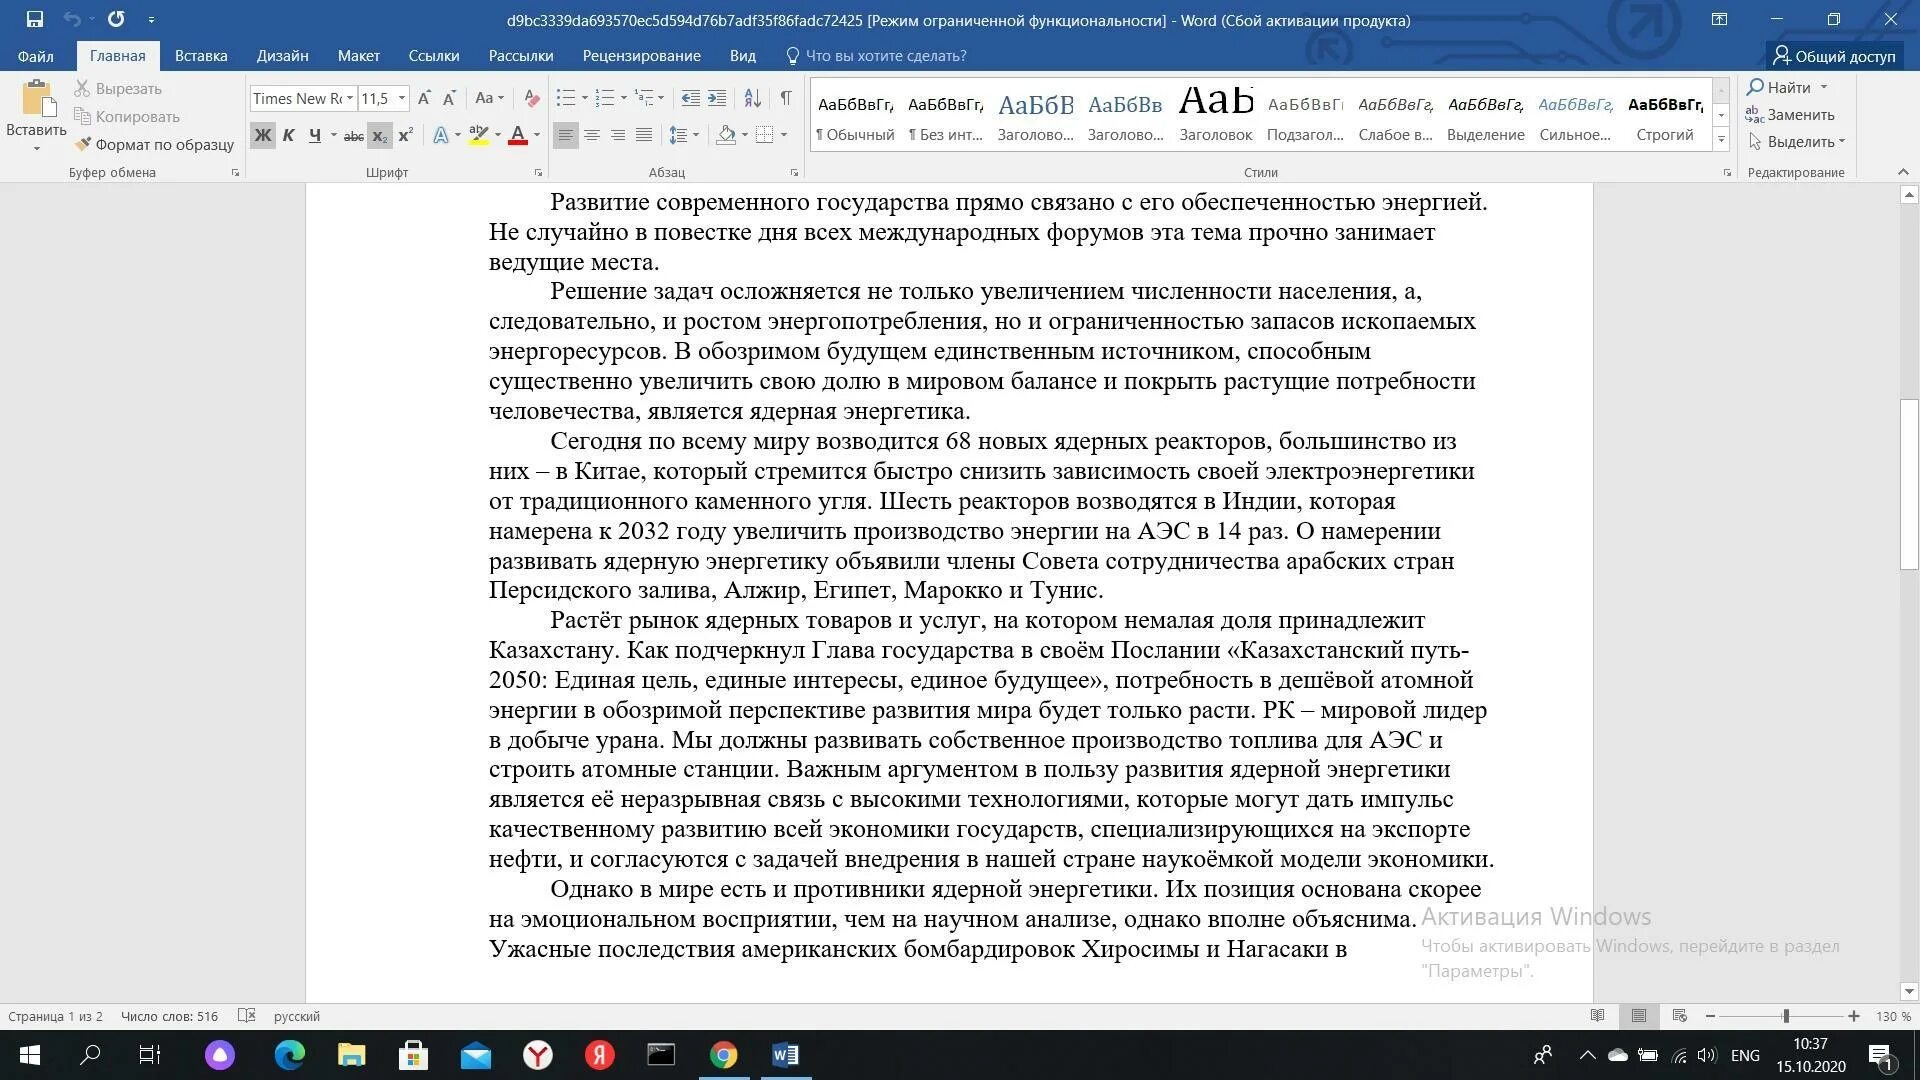The width and height of the screenshot is (1920, 1080).
Task: Click the Increase Indent icon
Action: (717, 99)
